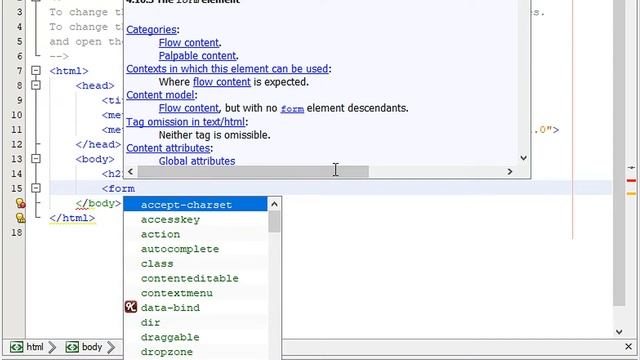This screenshot has height=360, width=640.
Task: Click the body breadcrumb tag icon
Action: (x=72, y=347)
